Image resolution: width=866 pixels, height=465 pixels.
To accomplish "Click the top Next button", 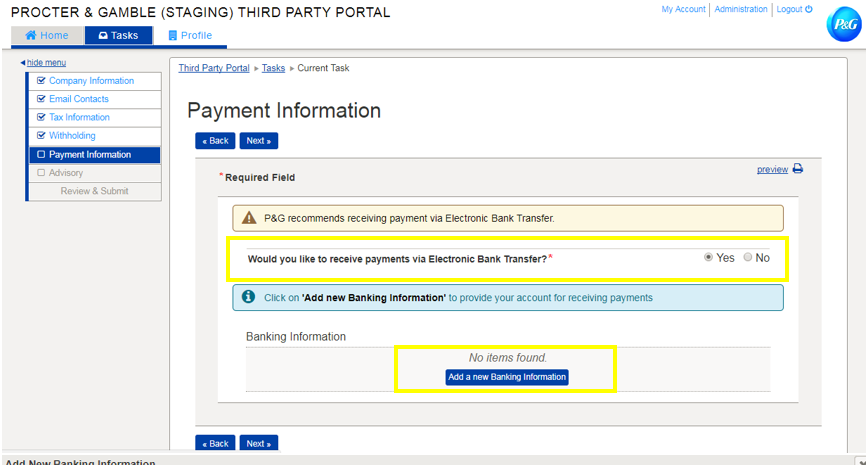I will [x=258, y=141].
